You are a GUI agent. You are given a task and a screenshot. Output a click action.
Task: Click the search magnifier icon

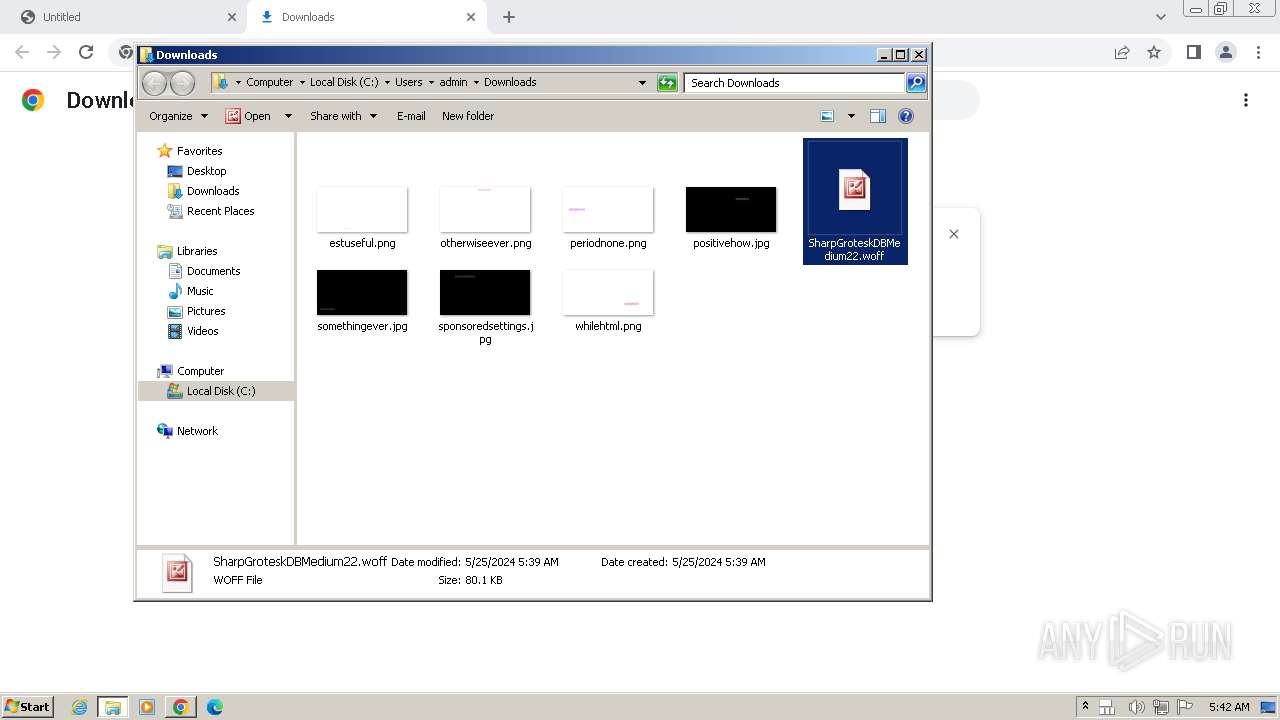[x=916, y=83]
